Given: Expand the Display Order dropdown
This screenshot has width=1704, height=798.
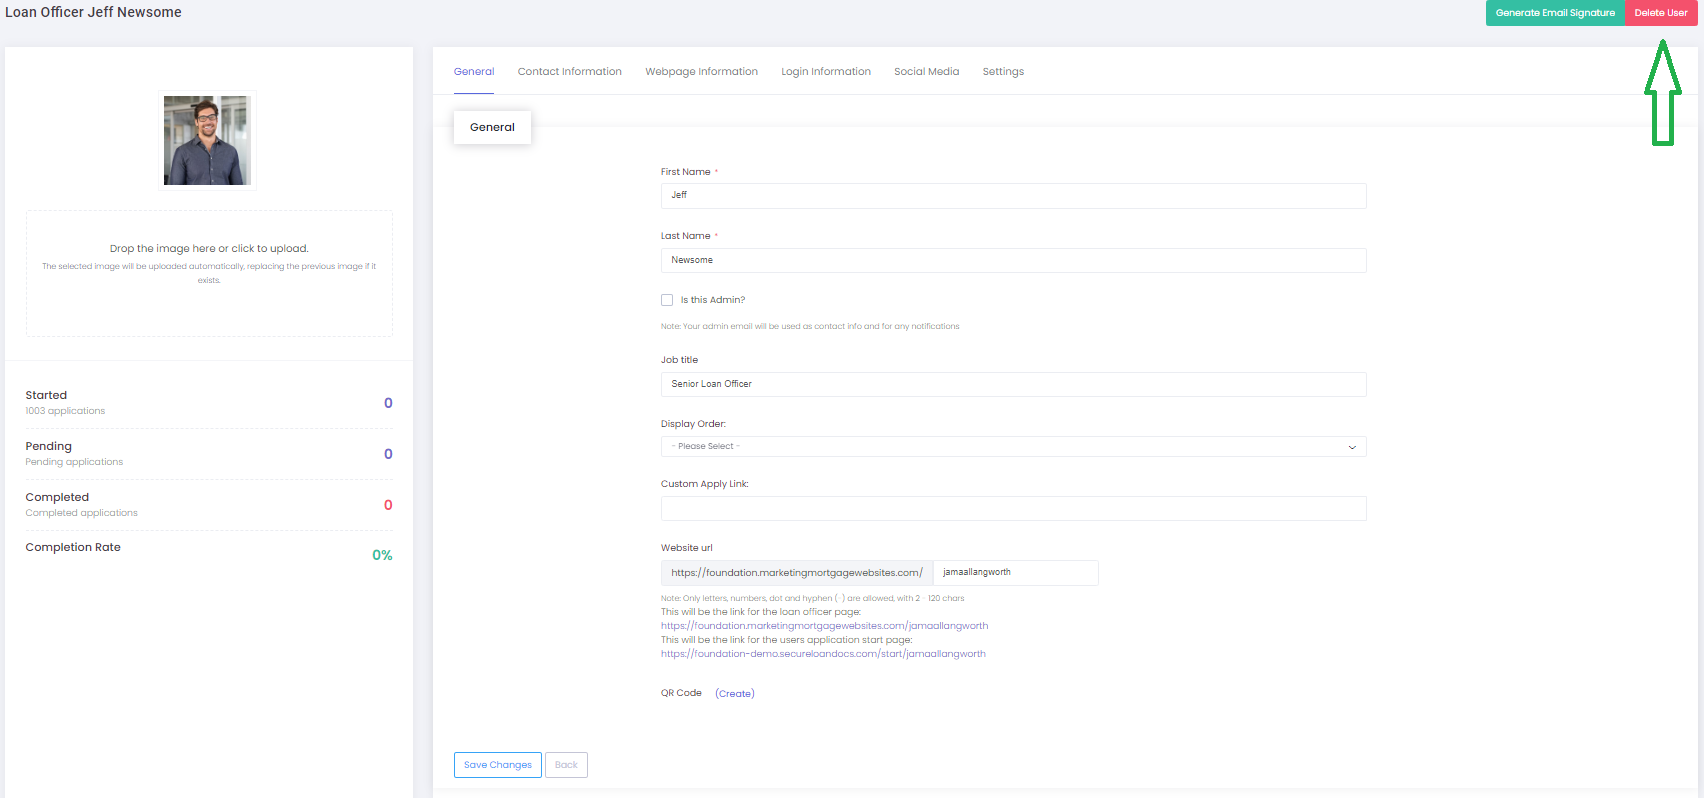Looking at the screenshot, I should 1012,447.
